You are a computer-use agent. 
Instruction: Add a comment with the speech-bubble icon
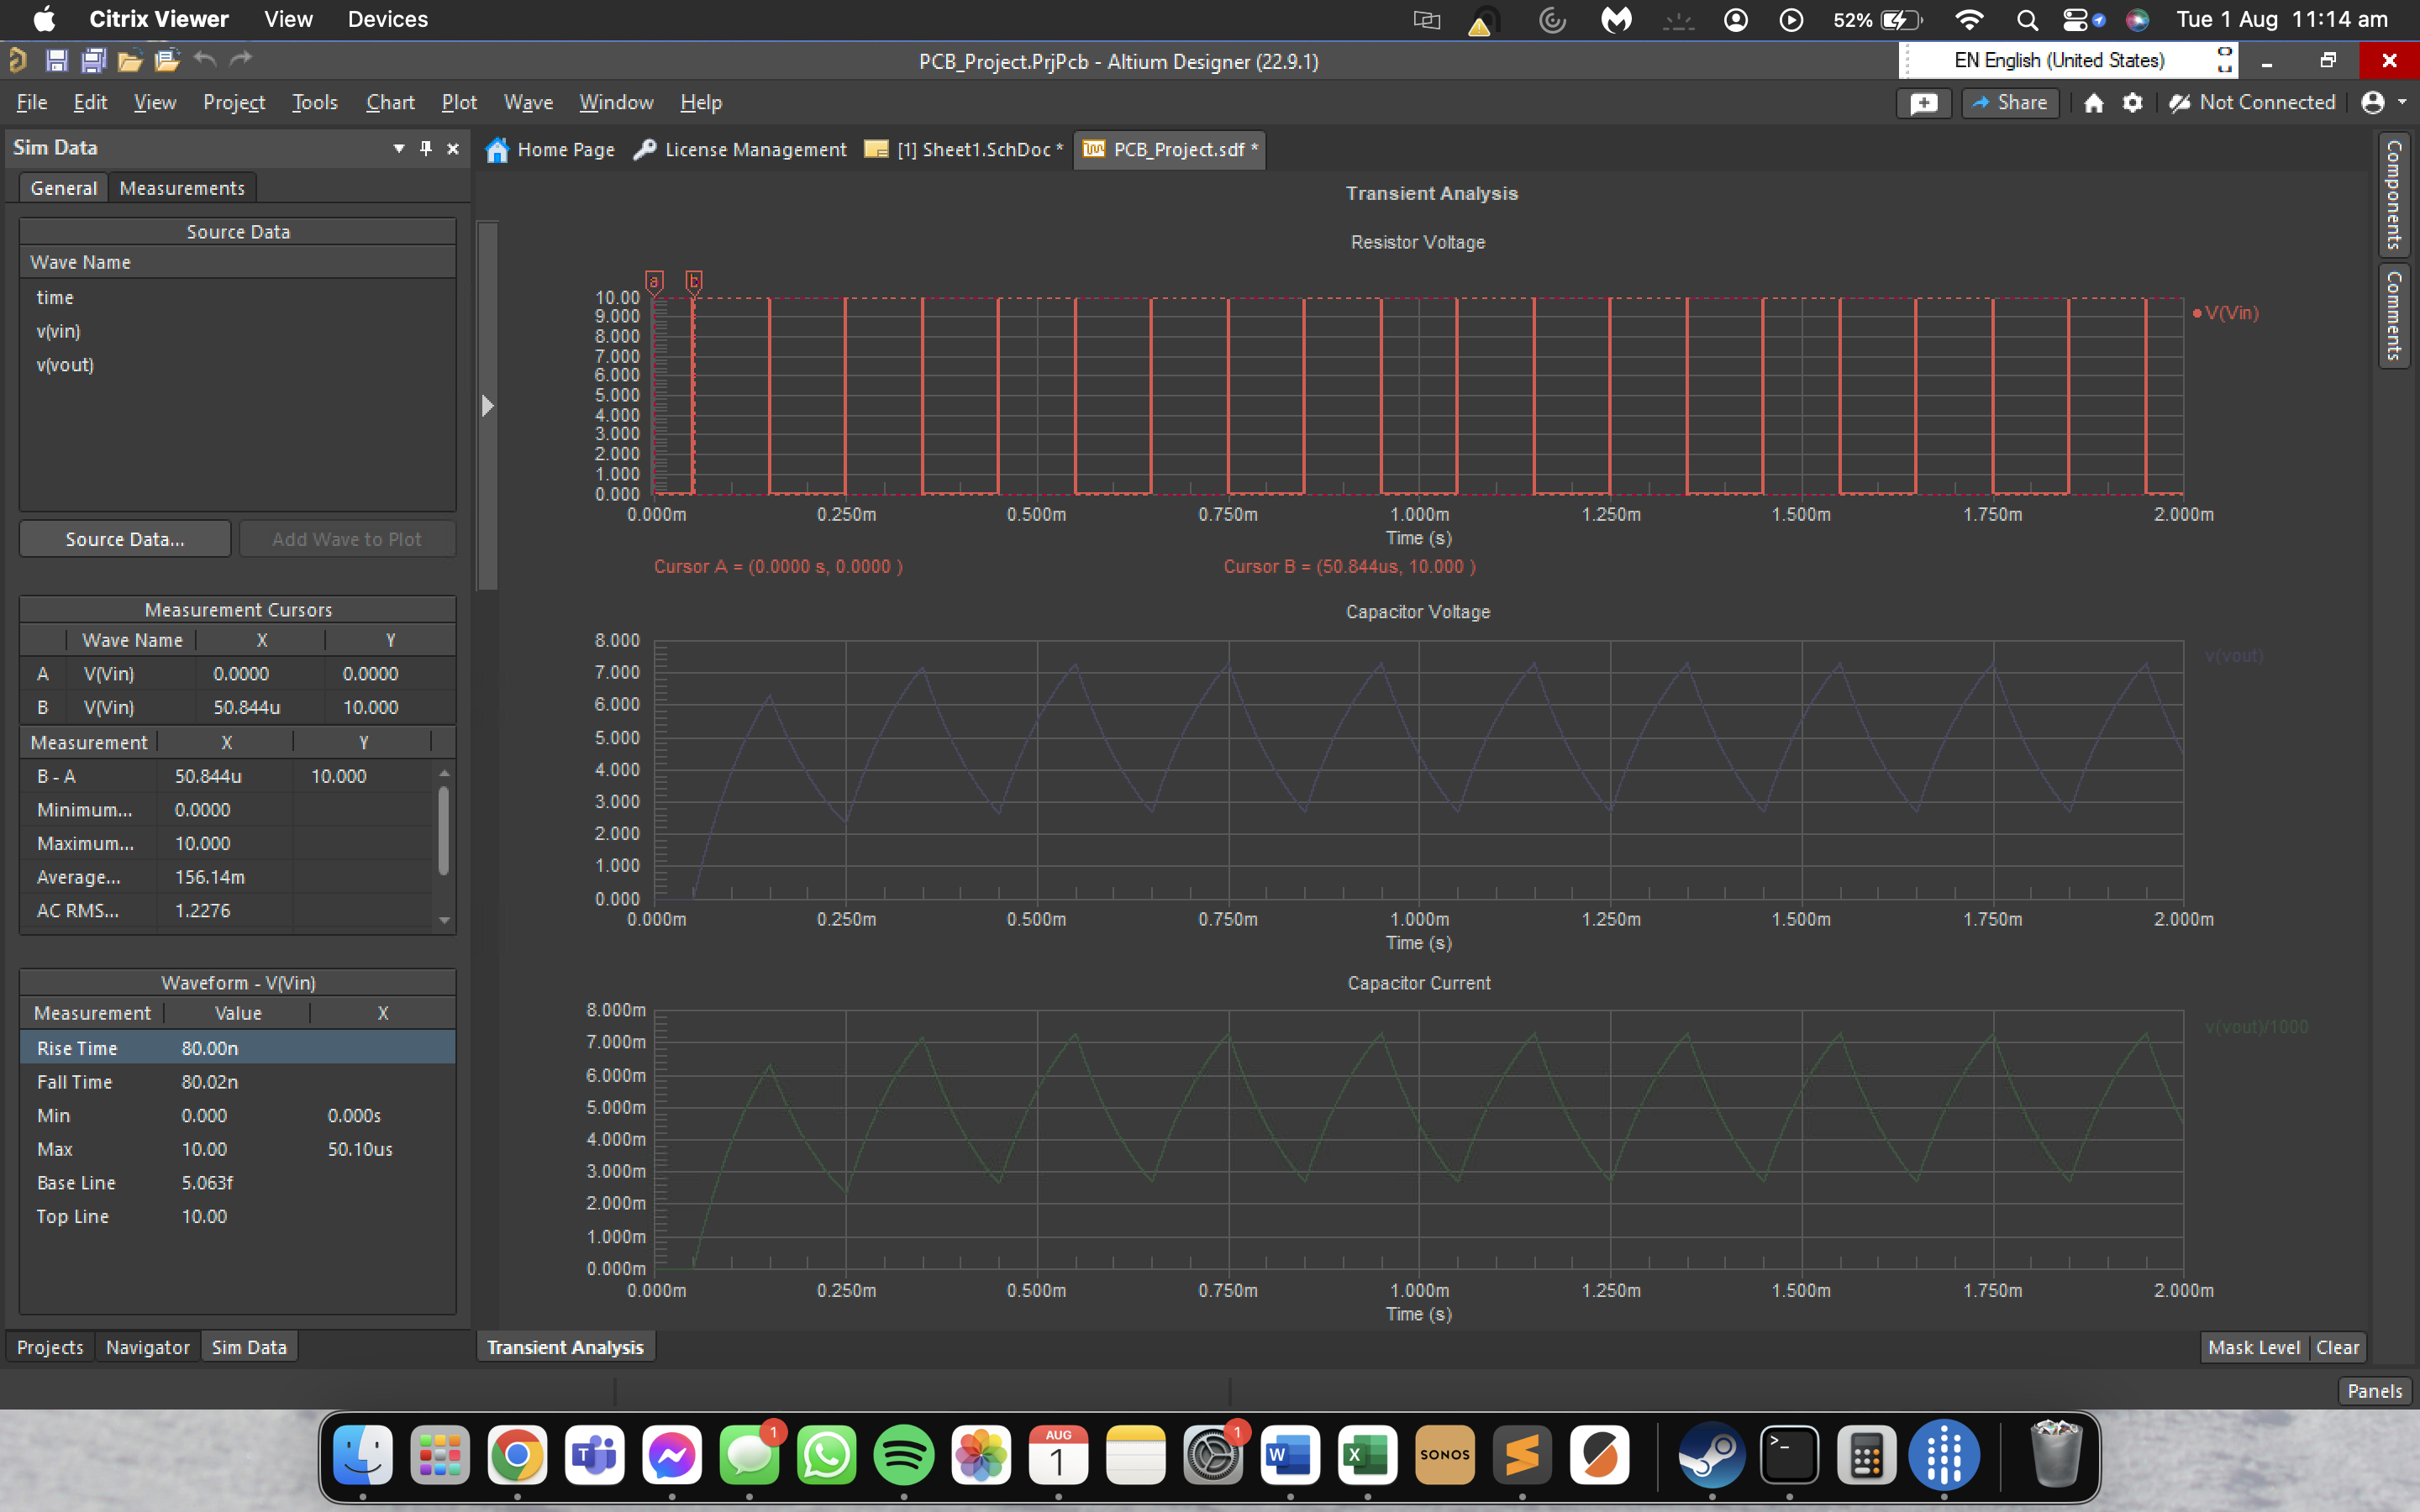click(1924, 102)
